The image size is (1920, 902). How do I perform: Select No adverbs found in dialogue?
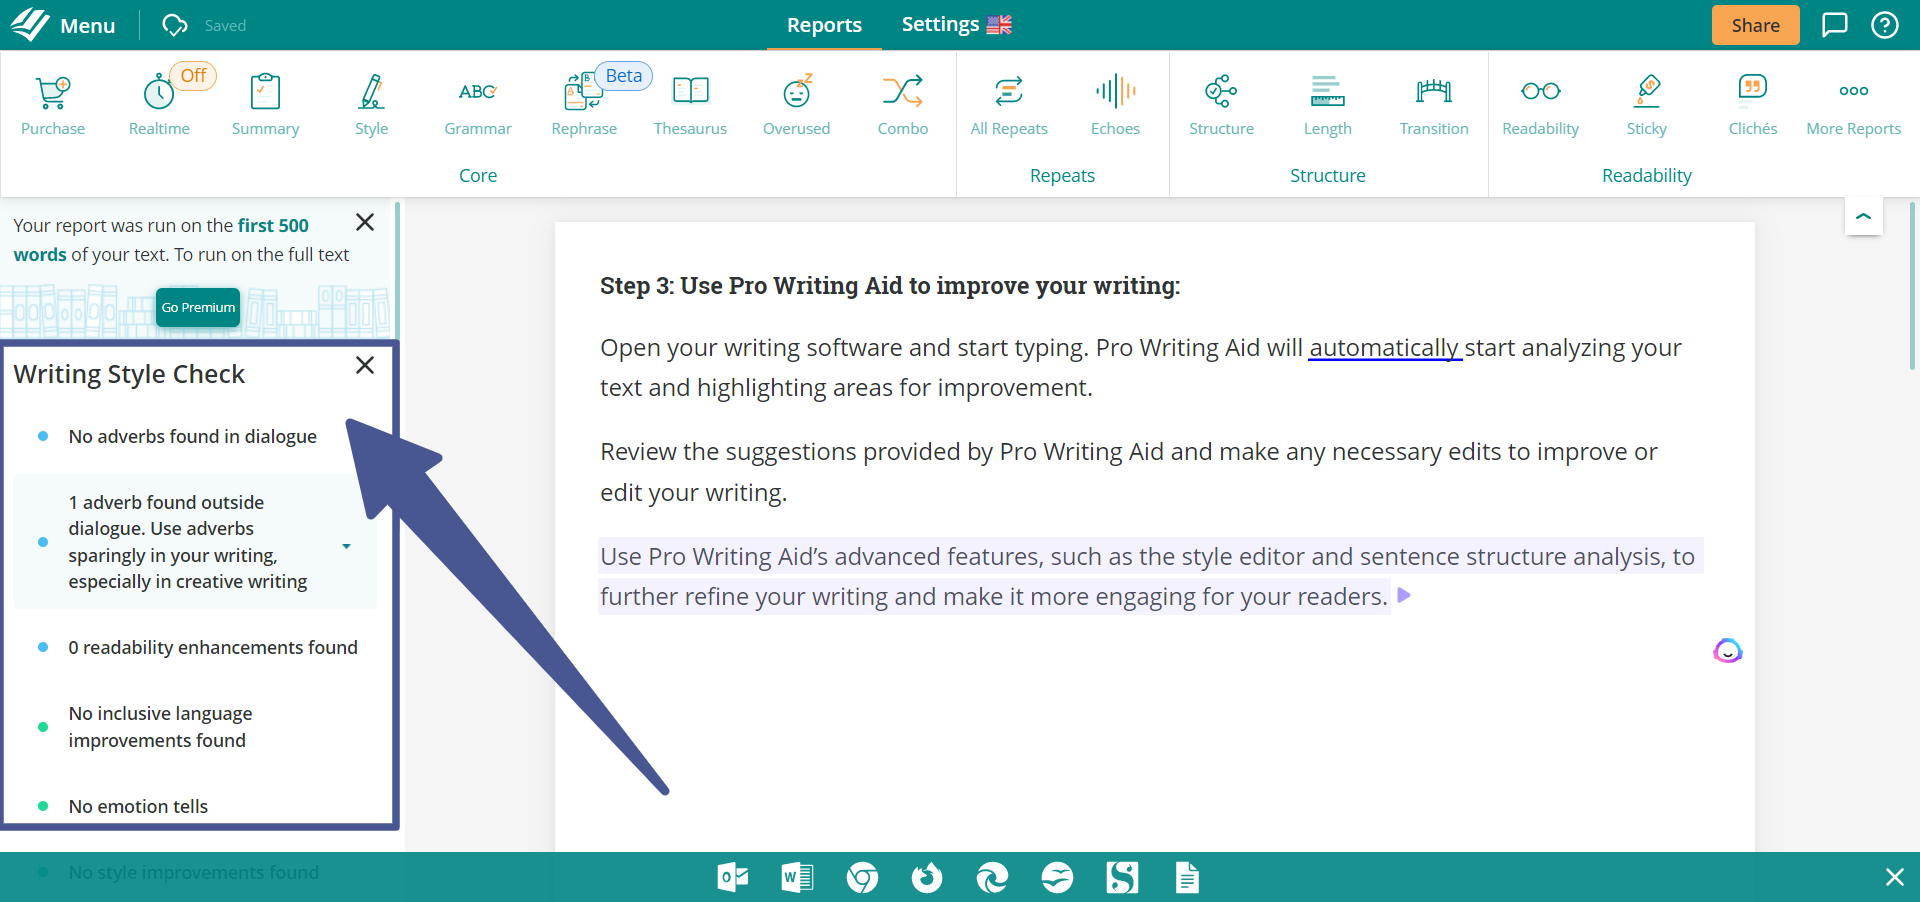click(192, 436)
